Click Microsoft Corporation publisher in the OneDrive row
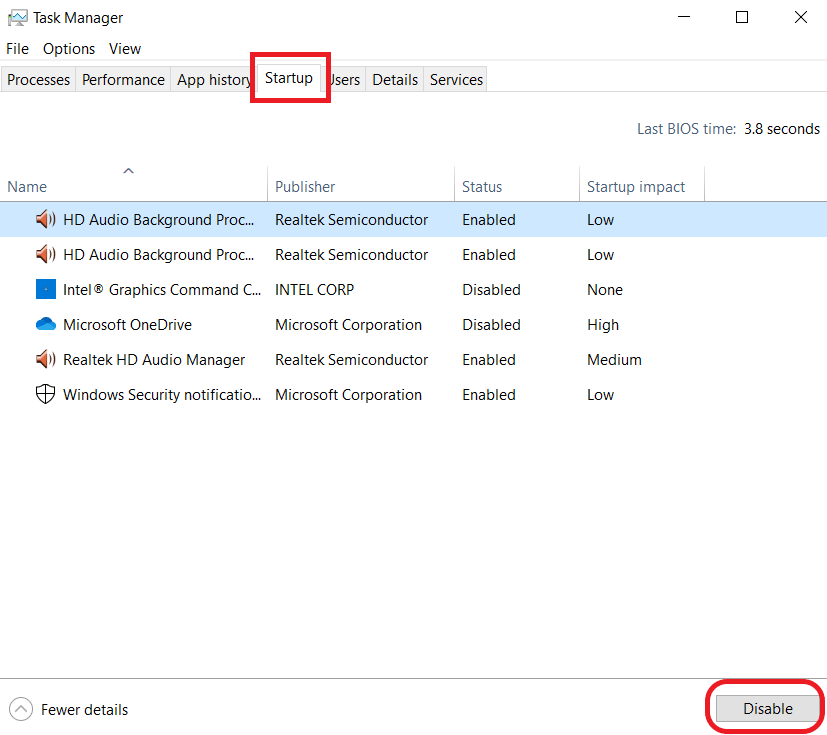The height and width of the screenshot is (735, 827). point(348,324)
